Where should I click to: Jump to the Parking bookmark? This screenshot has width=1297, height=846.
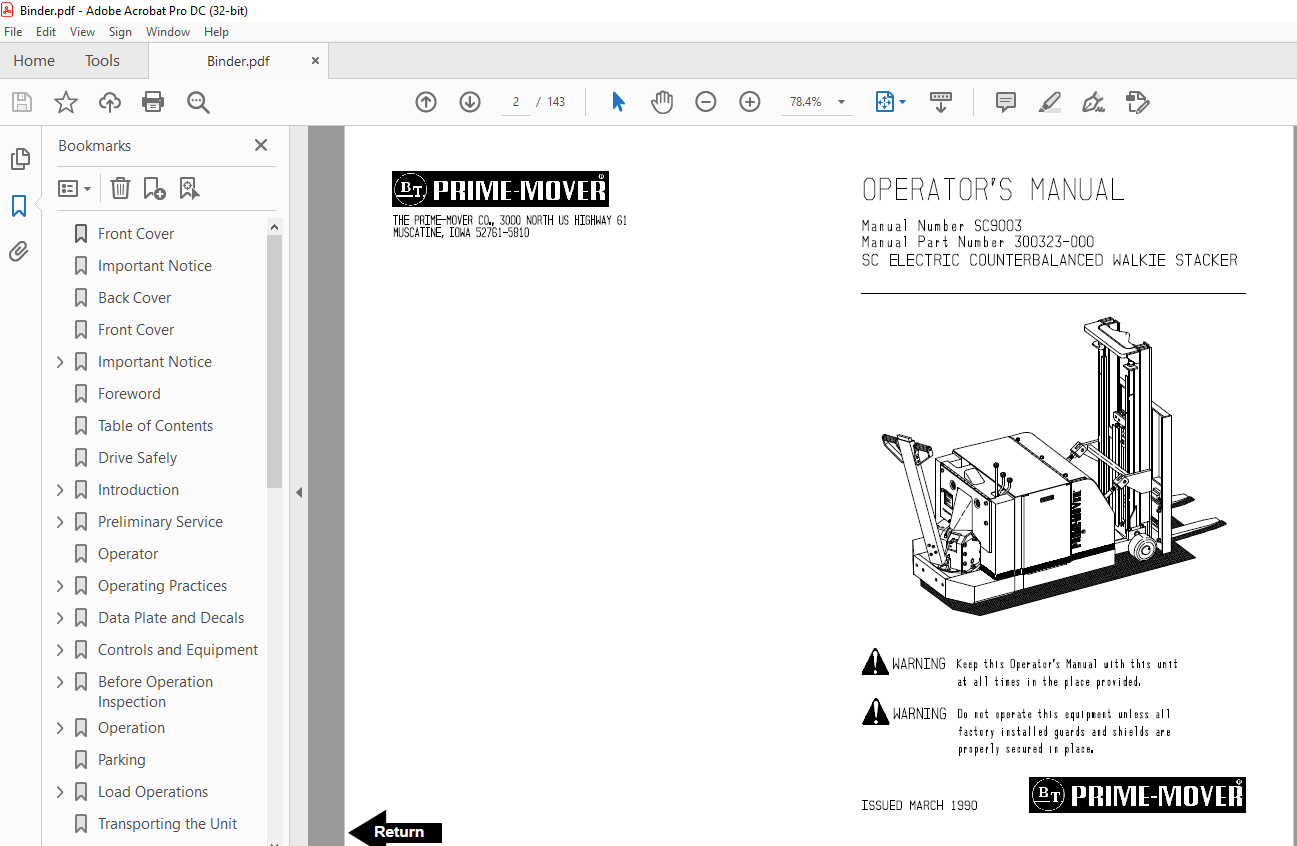click(x=122, y=760)
